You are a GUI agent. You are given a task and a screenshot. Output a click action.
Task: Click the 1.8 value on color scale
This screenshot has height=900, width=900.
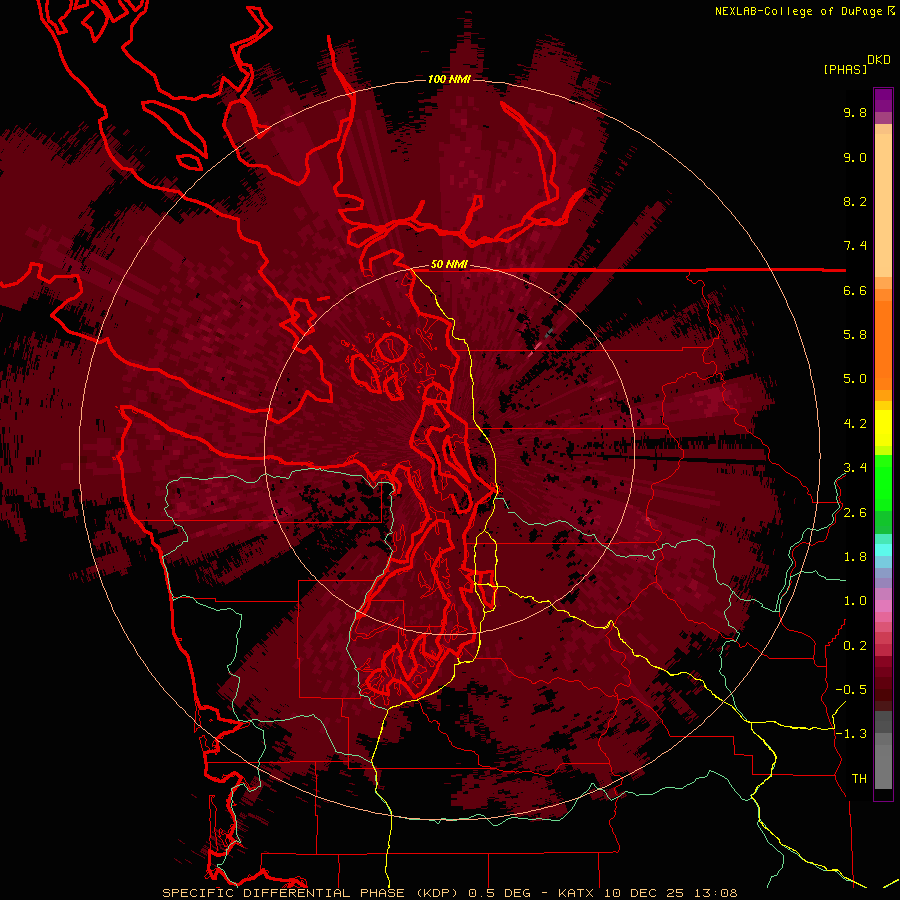[x=855, y=557]
